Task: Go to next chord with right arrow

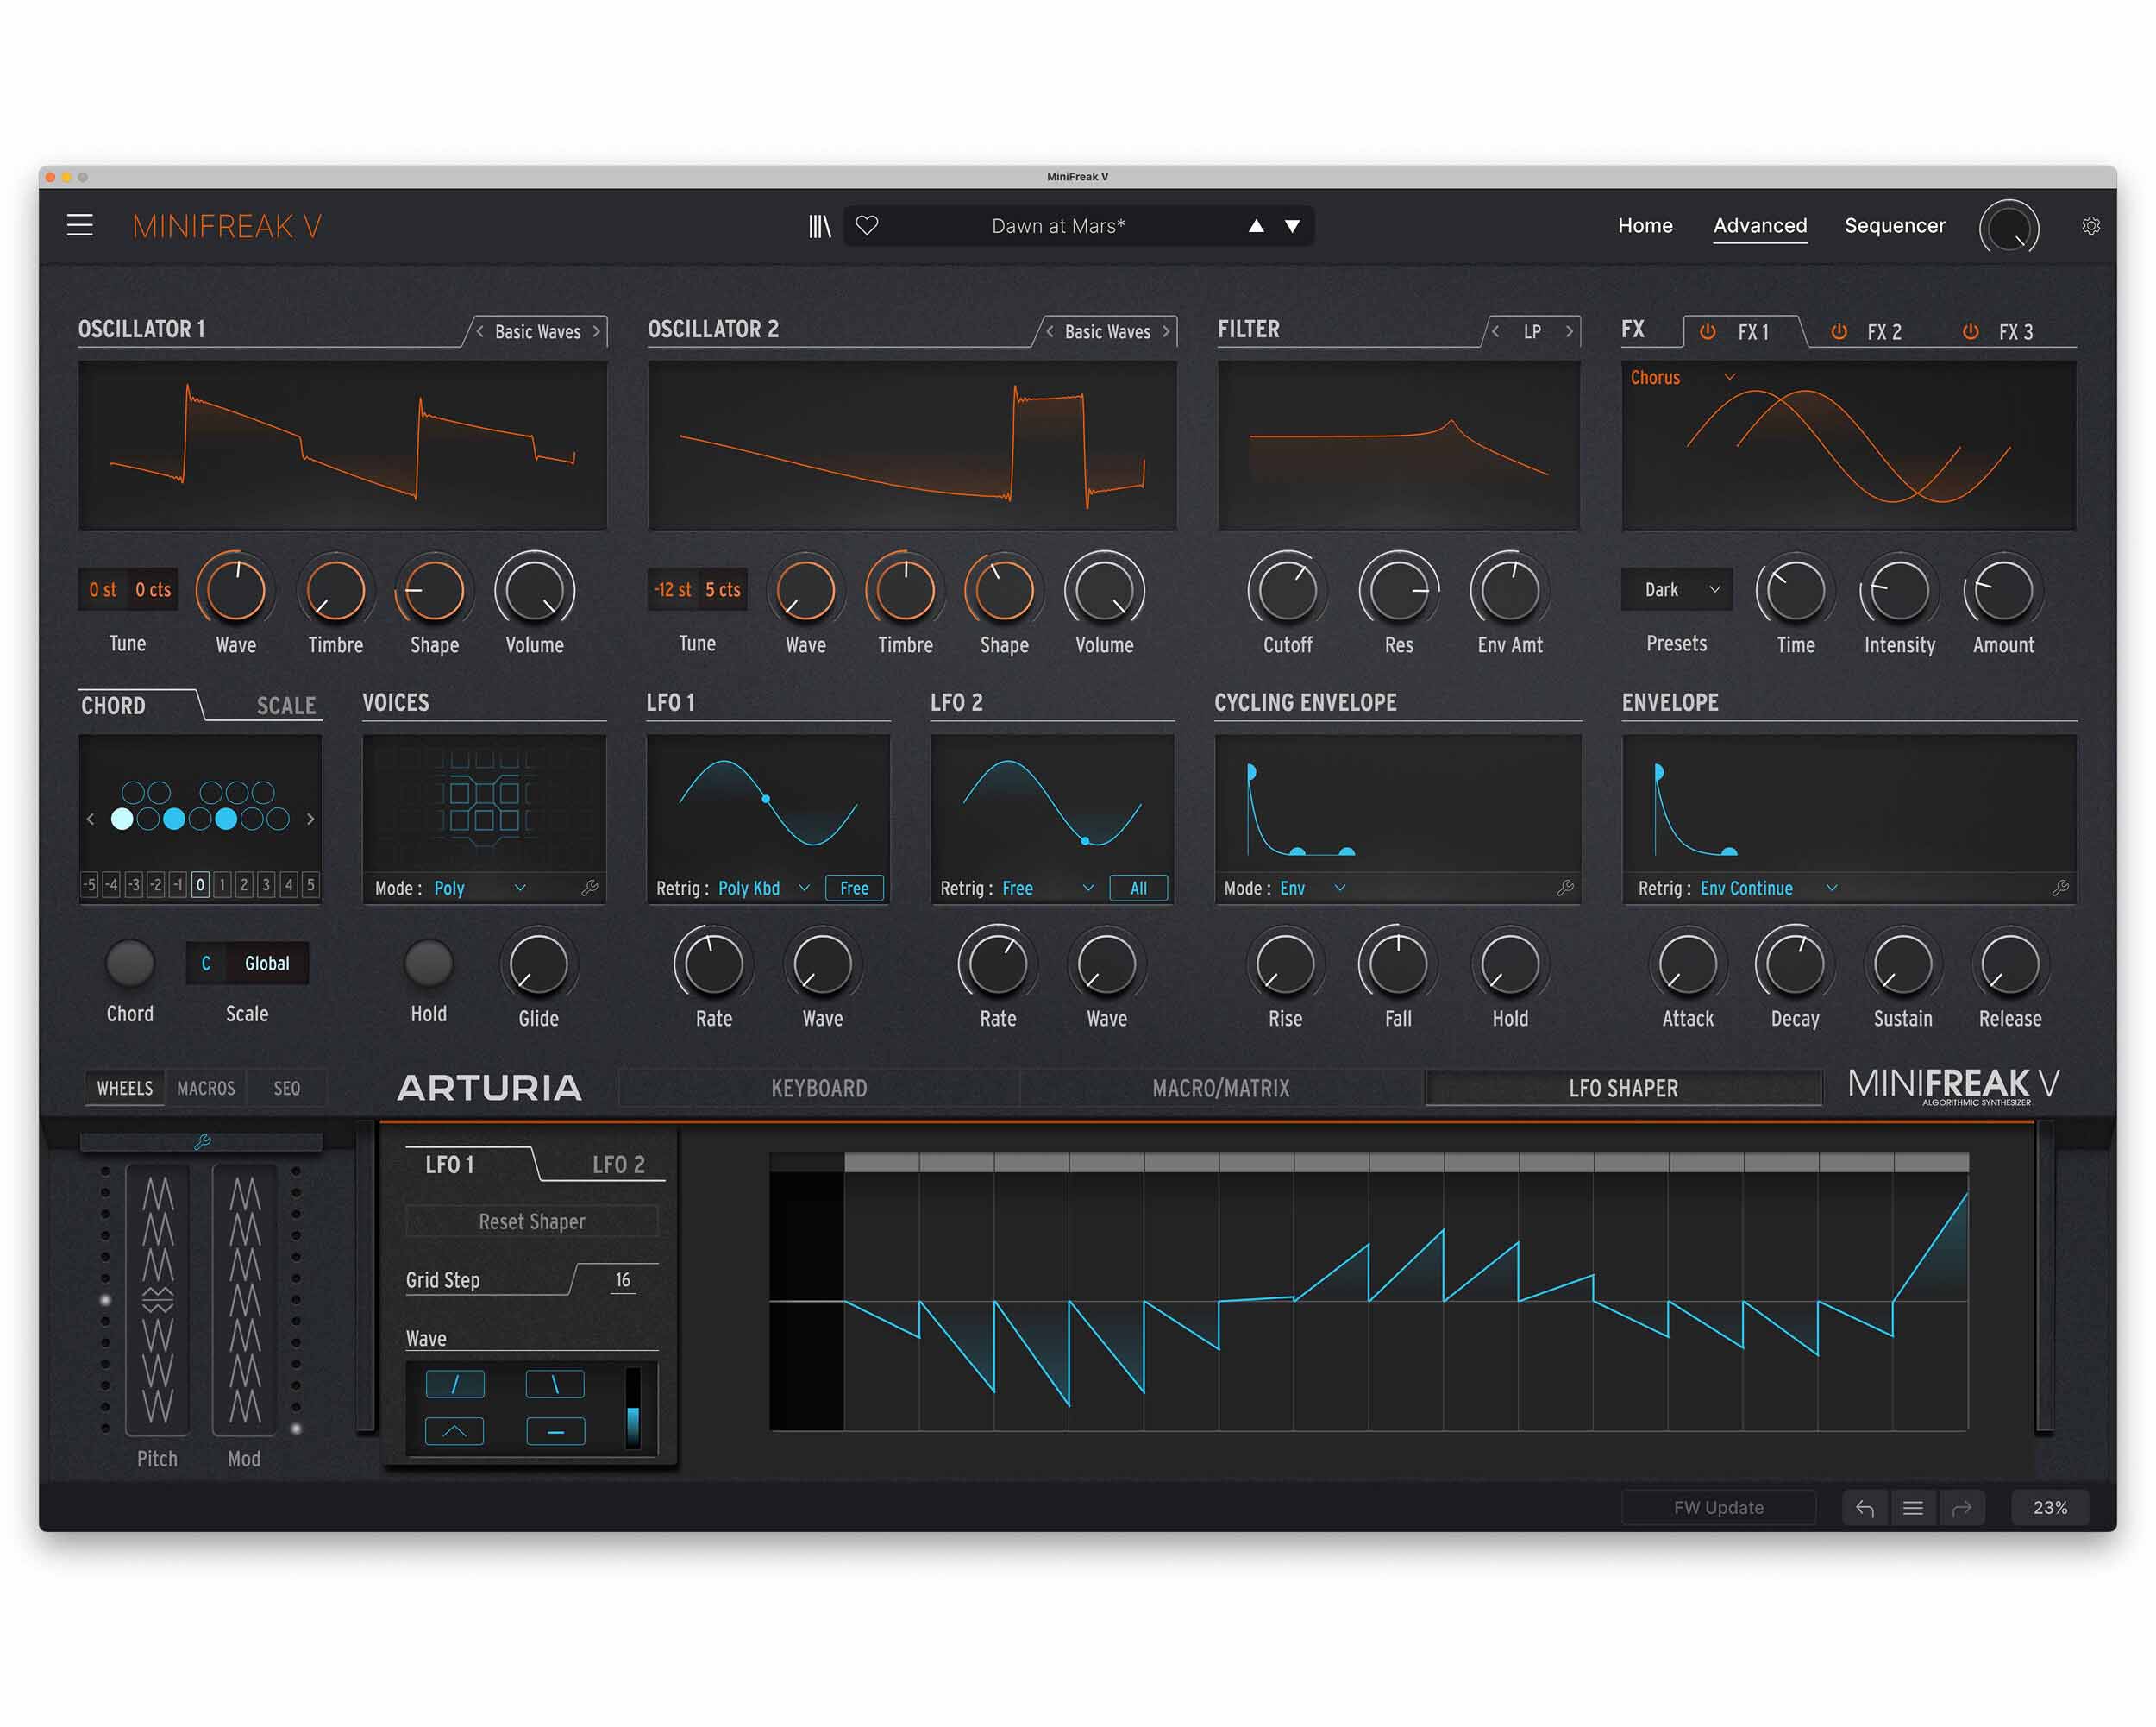Action: tap(310, 819)
